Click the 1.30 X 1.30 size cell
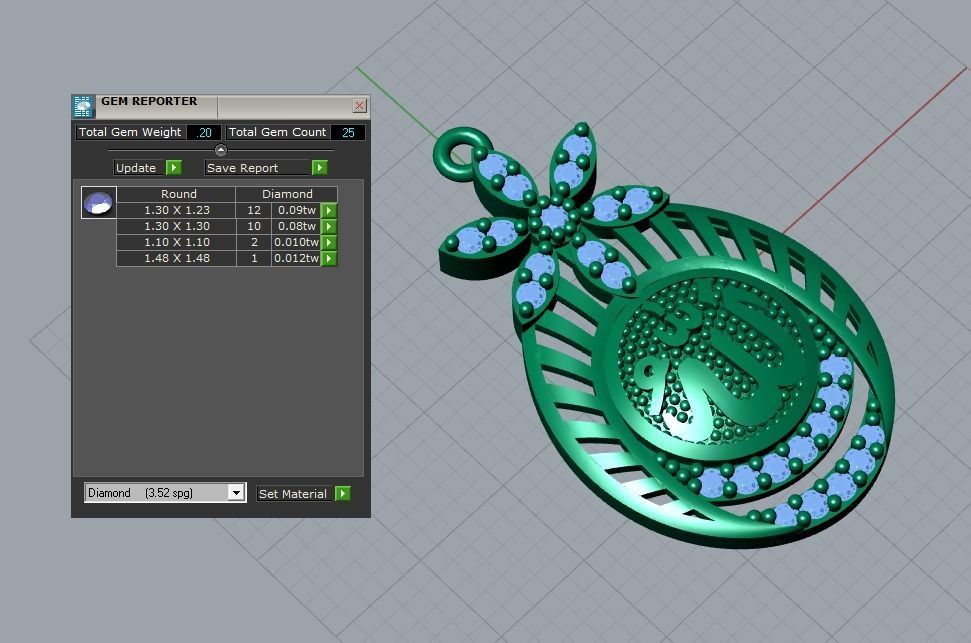The width and height of the screenshot is (971, 643). coord(176,227)
